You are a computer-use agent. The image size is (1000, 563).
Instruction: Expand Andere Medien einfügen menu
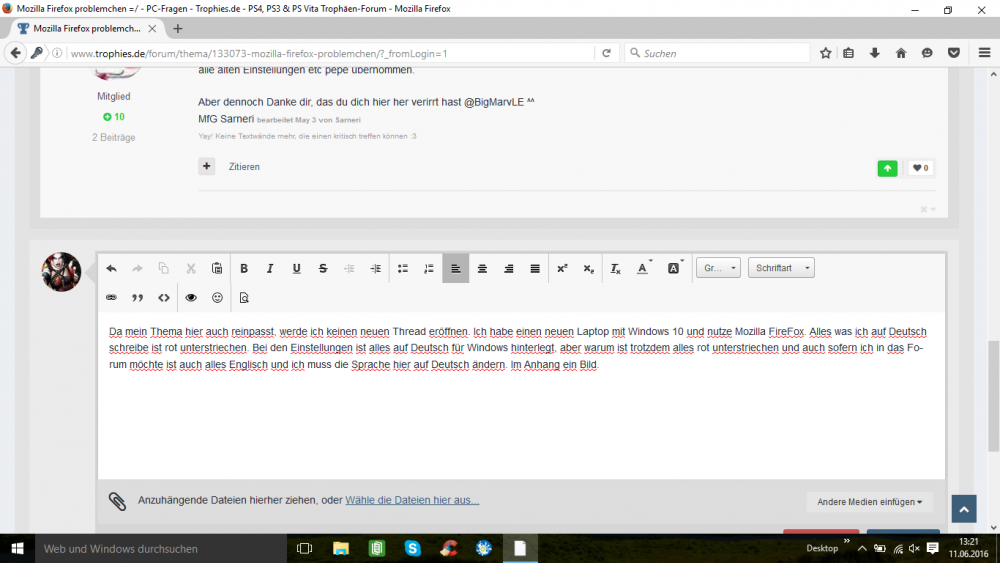pyautogui.click(x=868, y=502)
